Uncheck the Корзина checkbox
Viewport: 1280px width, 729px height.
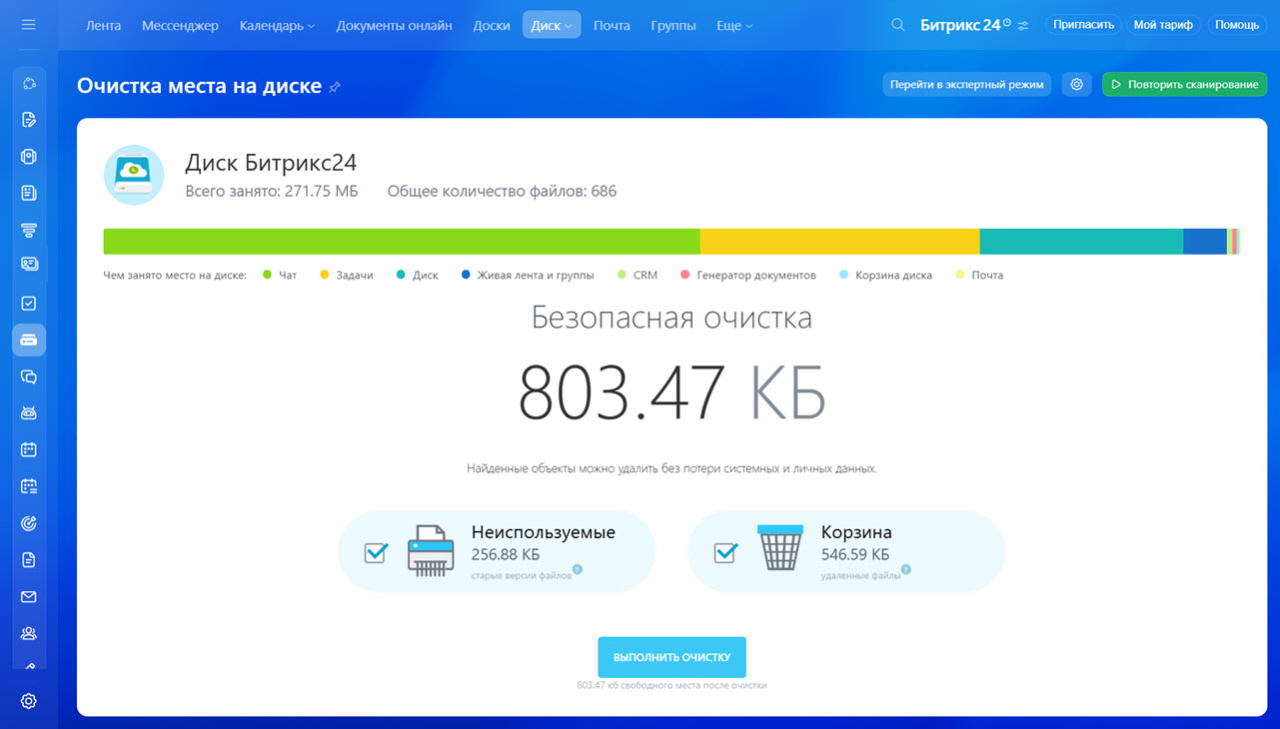pyautogui.click(x=726, y=552)
